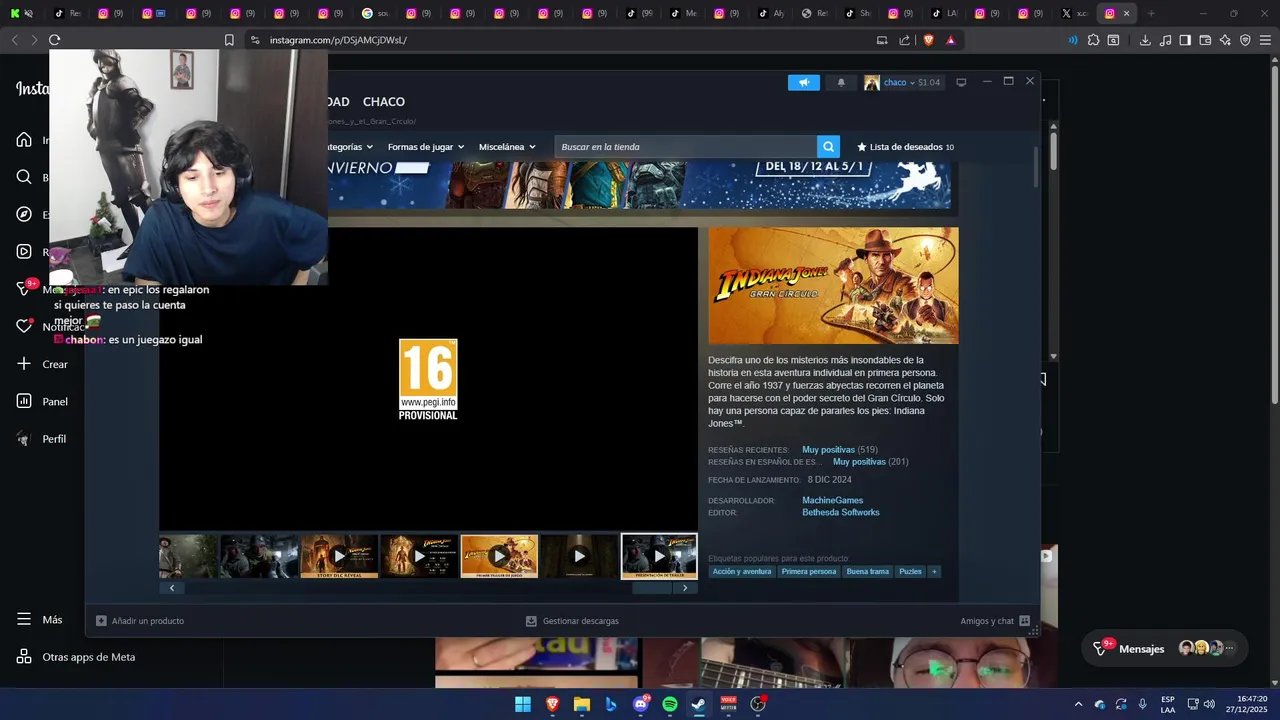Click the browser address bar instagram URL

tap(338, 40)
